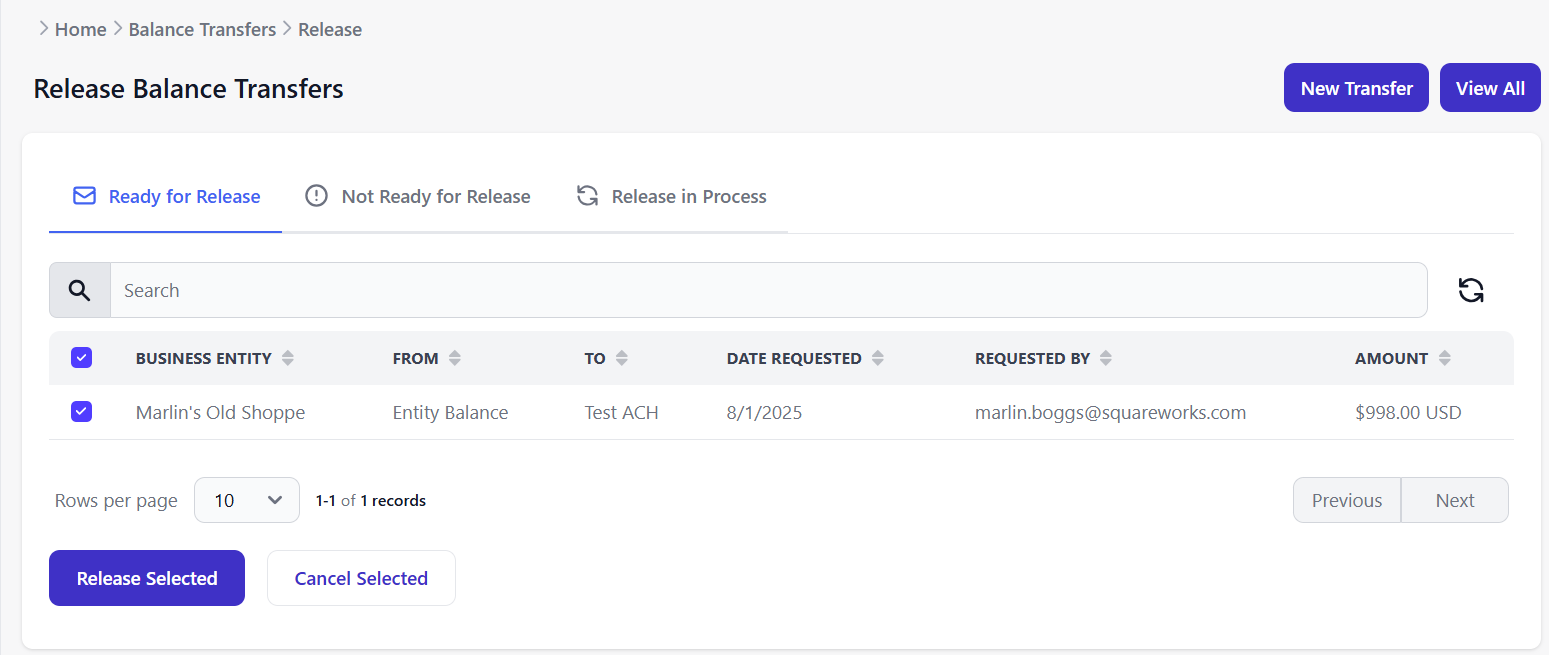Click the Cancel Selected button
1549x655 pixels.
point(361,578)
